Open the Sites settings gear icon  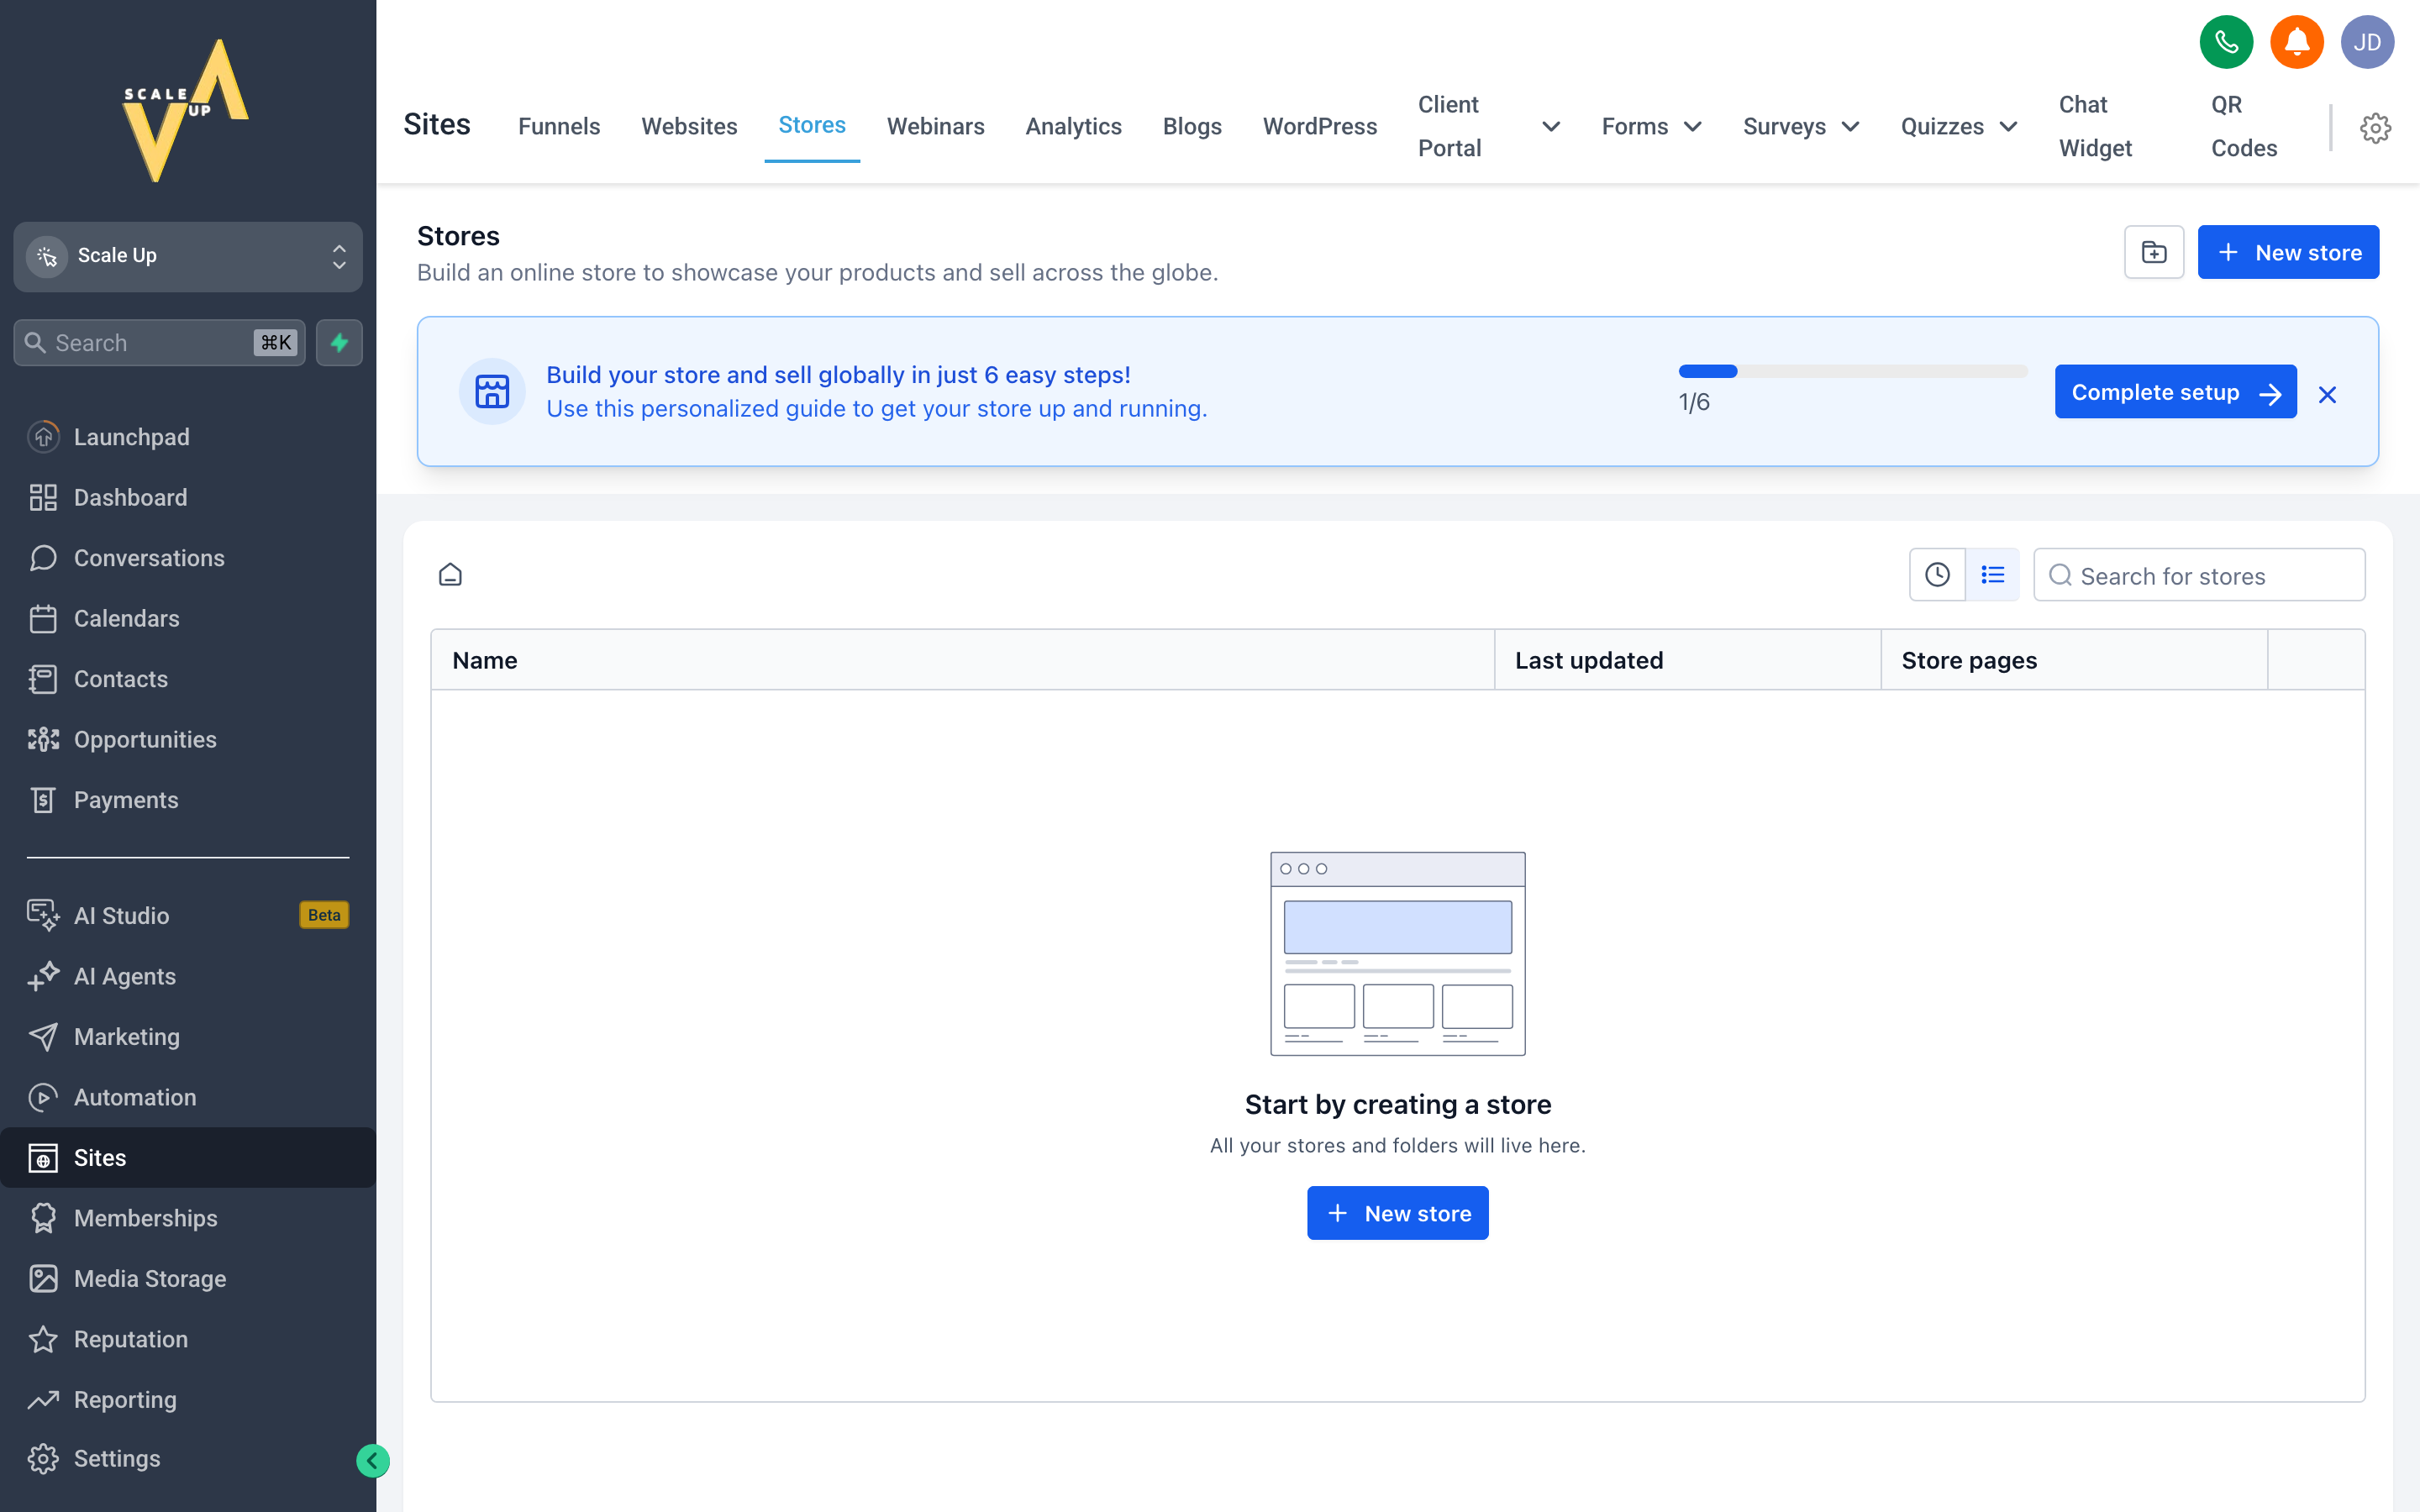click(2375, 127)
